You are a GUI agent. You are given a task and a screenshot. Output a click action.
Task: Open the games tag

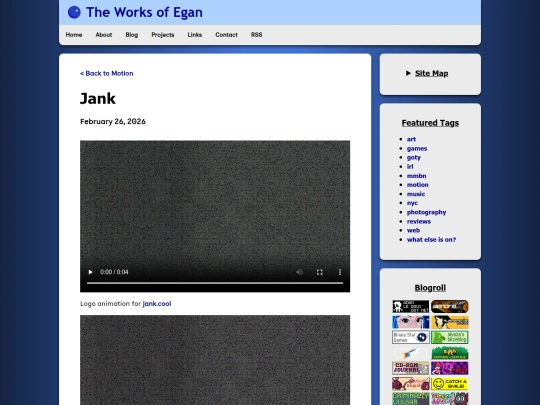[x=417, y=148]
